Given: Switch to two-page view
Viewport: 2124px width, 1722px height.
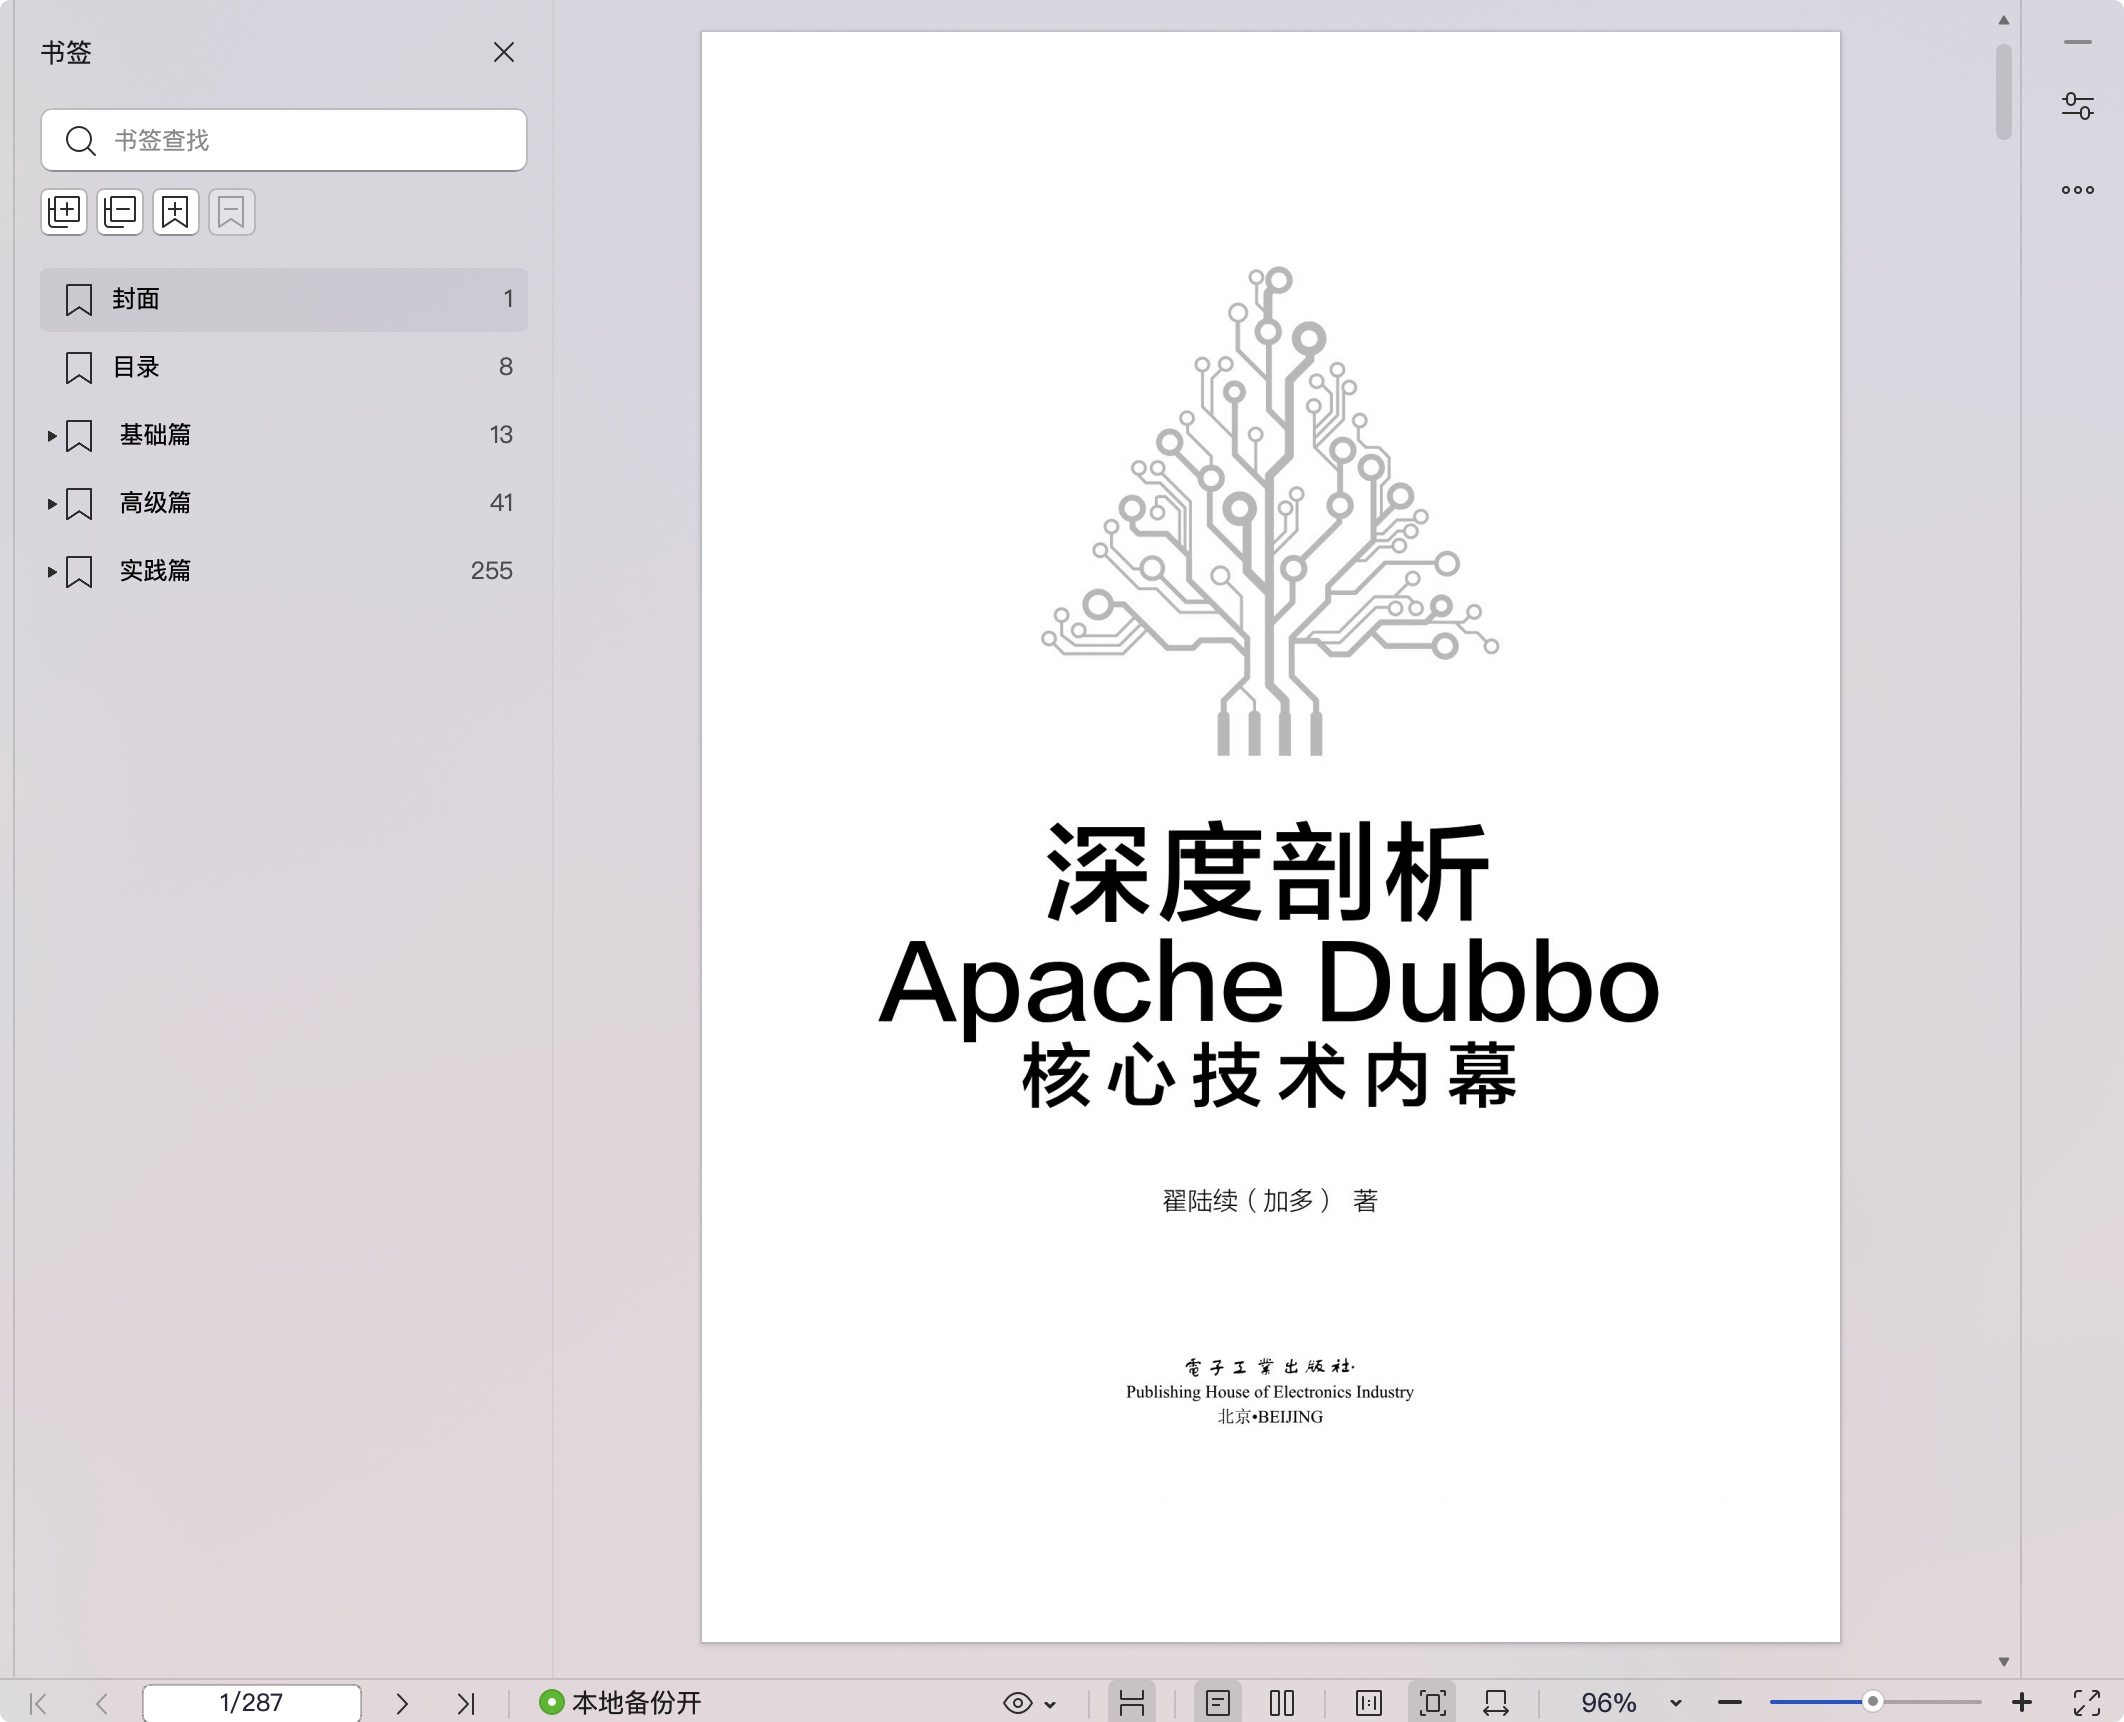Looking at the screenshot, I should (1282, 1703).
